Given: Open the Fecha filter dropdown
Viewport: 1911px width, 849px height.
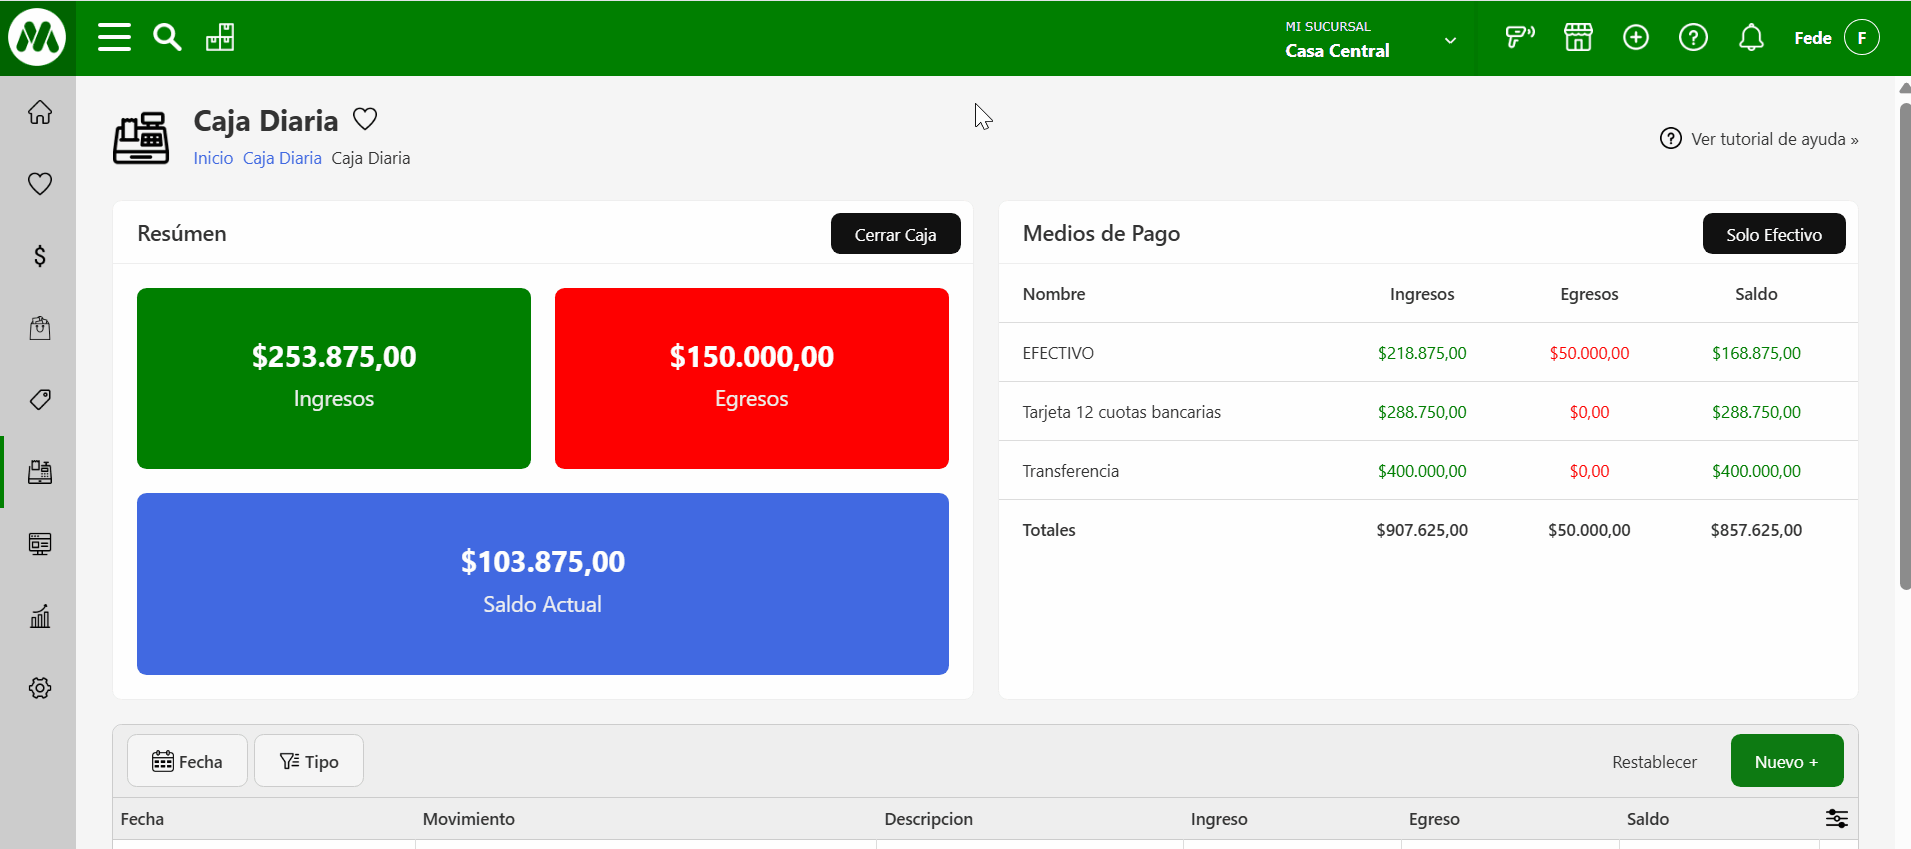Looking at the screenshot, I should pyautogui.click(x=187, y=761).
